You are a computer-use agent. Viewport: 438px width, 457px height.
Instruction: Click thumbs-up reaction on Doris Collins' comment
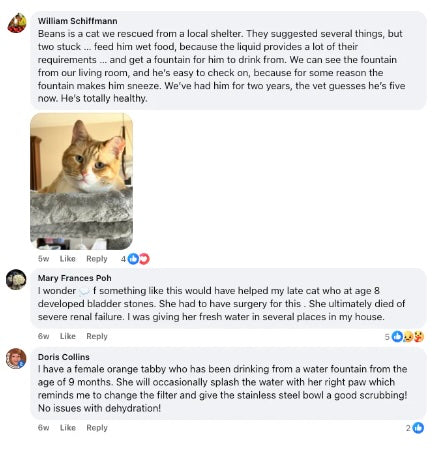(x=418, y=428)
